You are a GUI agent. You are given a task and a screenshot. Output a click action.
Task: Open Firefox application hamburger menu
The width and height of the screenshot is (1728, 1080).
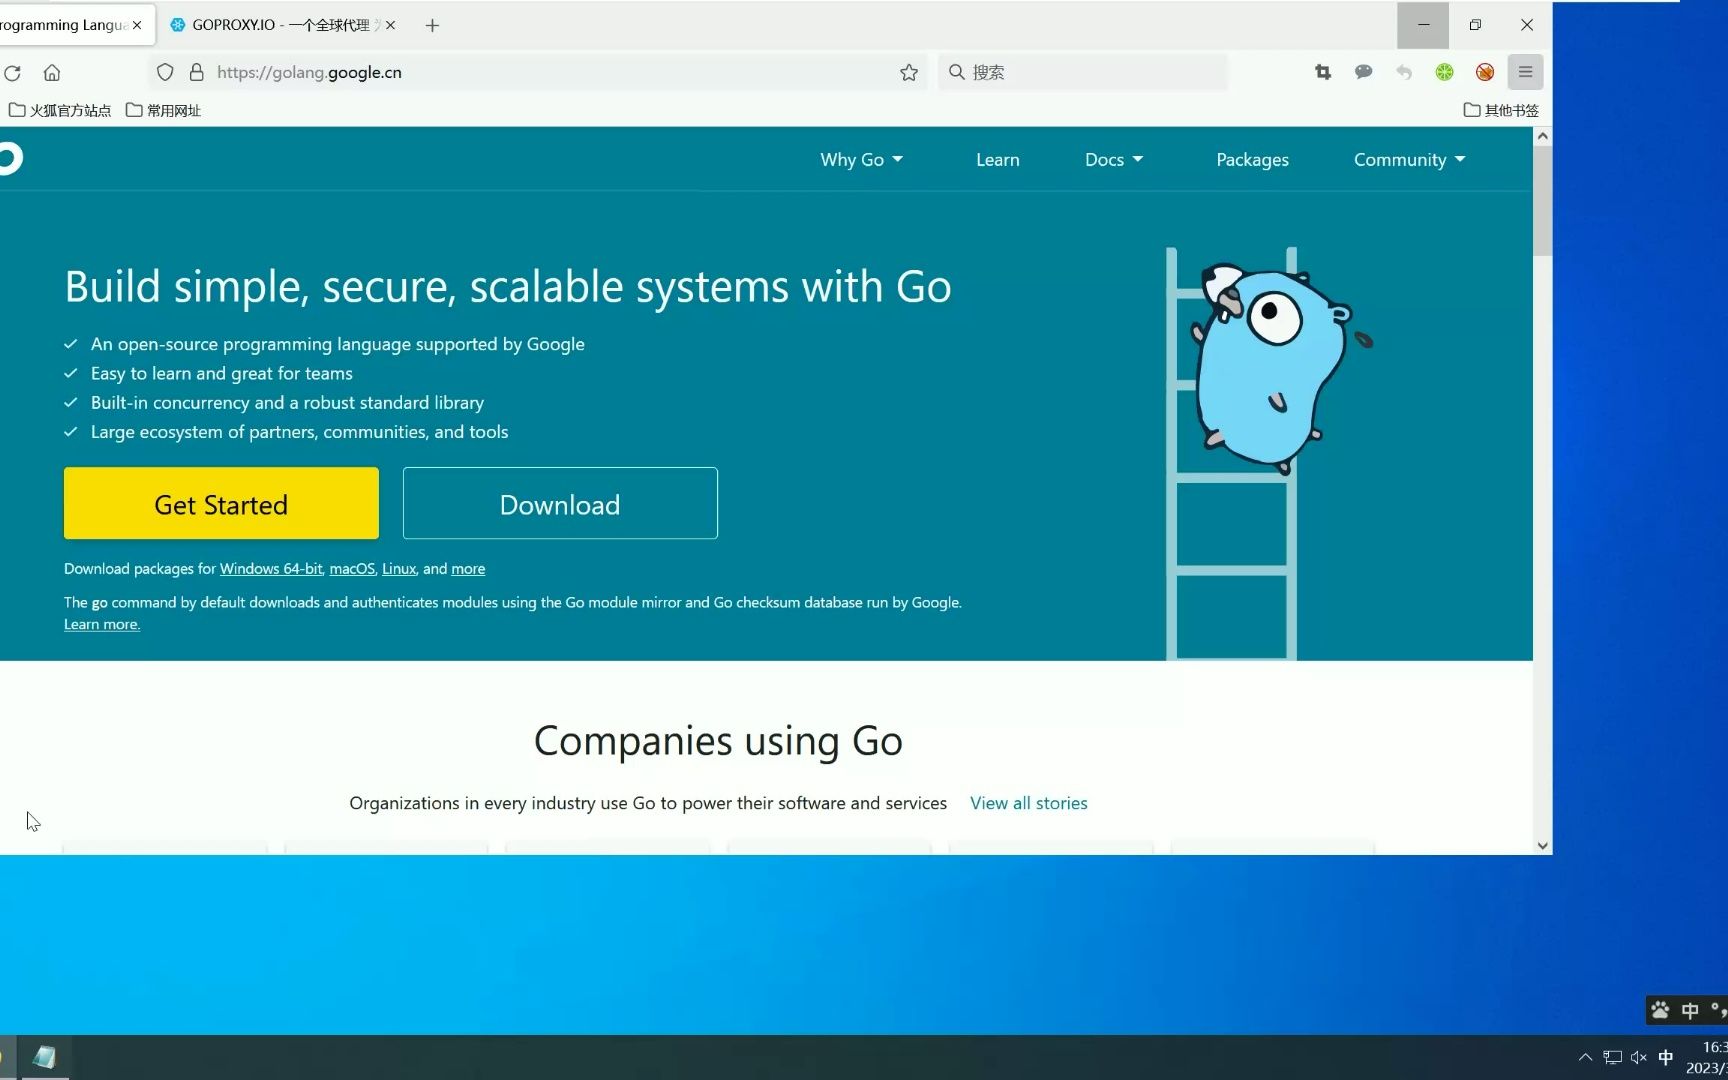click(1525, 72)
